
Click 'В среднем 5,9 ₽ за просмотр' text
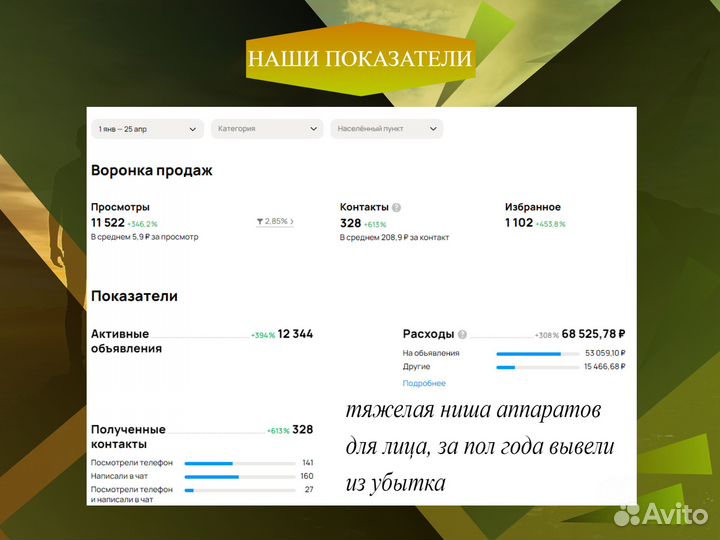click(145, 237)
